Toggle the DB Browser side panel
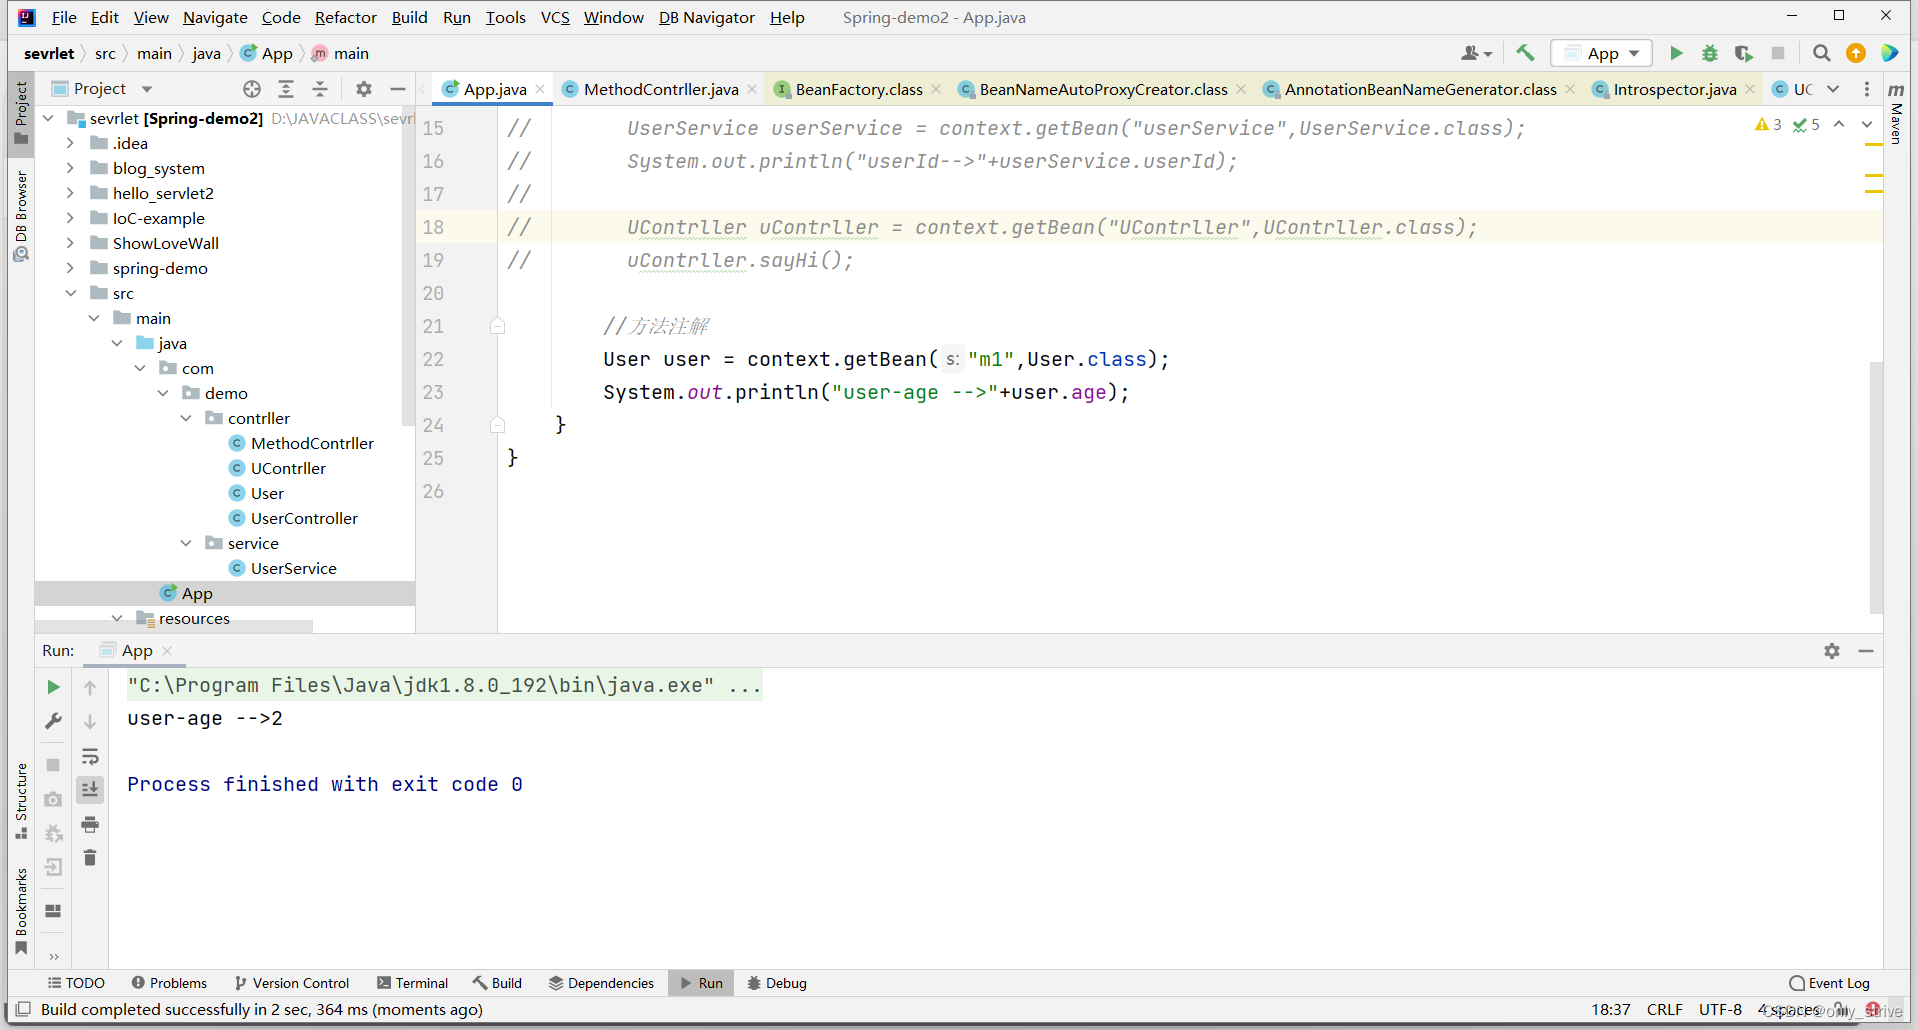 pyautogui.click(x=21, y=216)
